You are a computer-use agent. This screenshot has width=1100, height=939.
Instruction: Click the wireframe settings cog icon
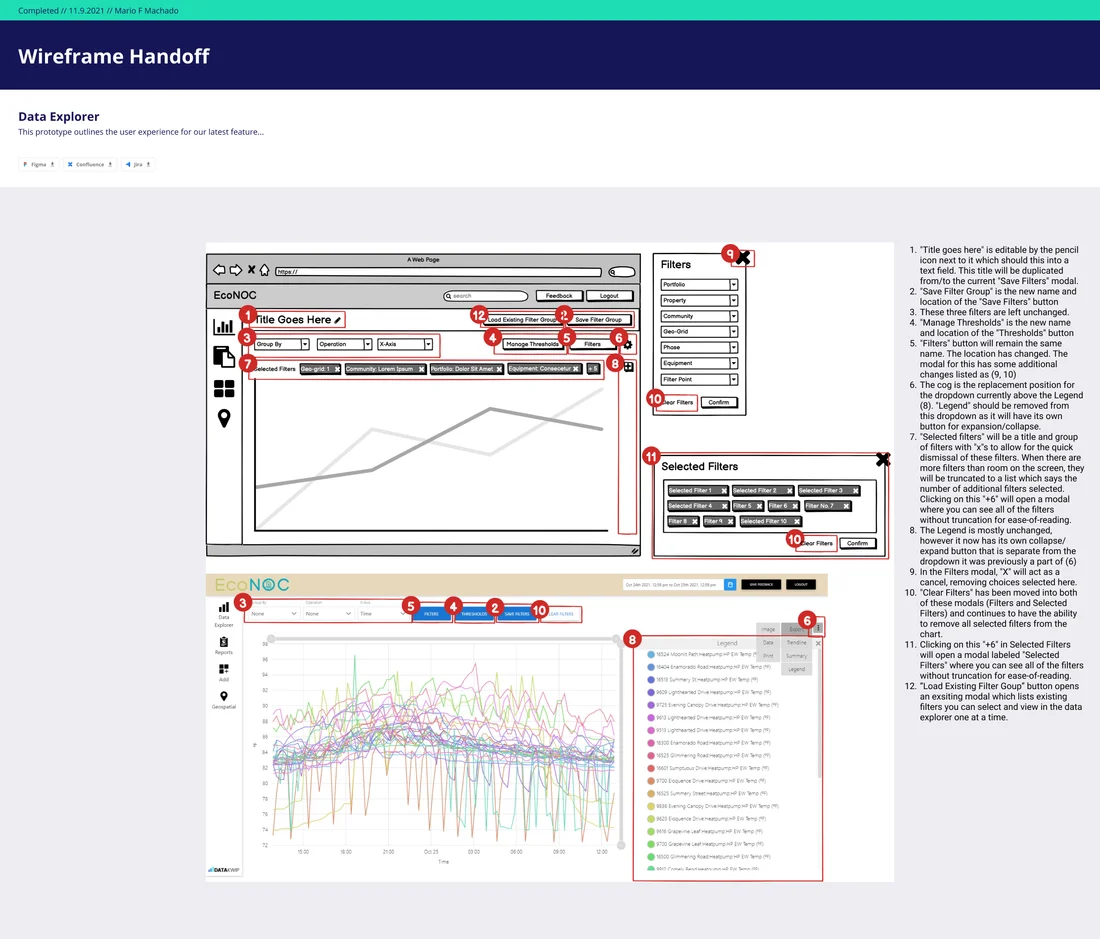coord(628,344)
